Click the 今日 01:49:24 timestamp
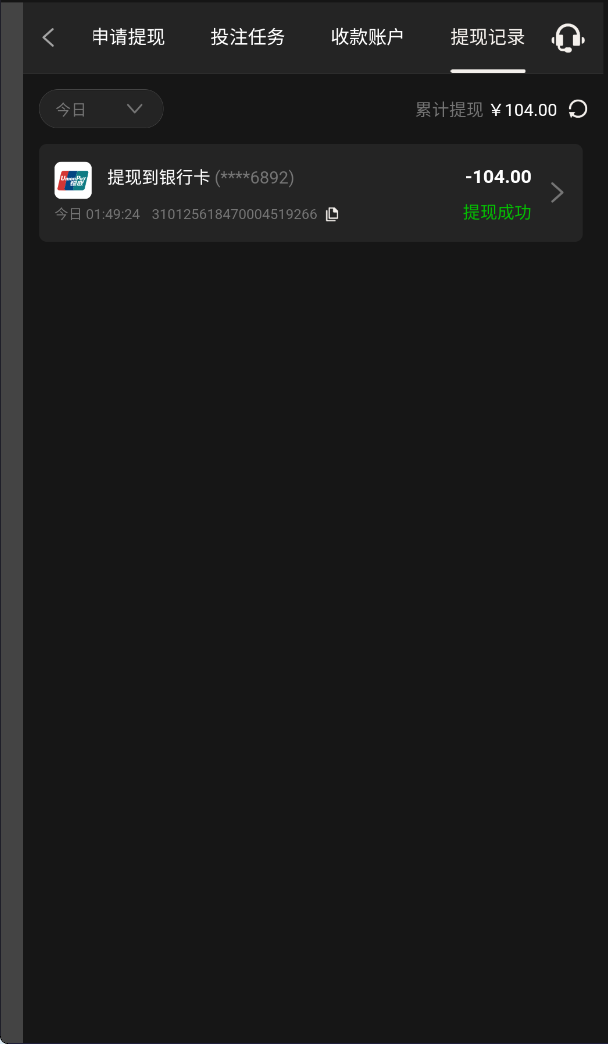 tap(97, 214)
